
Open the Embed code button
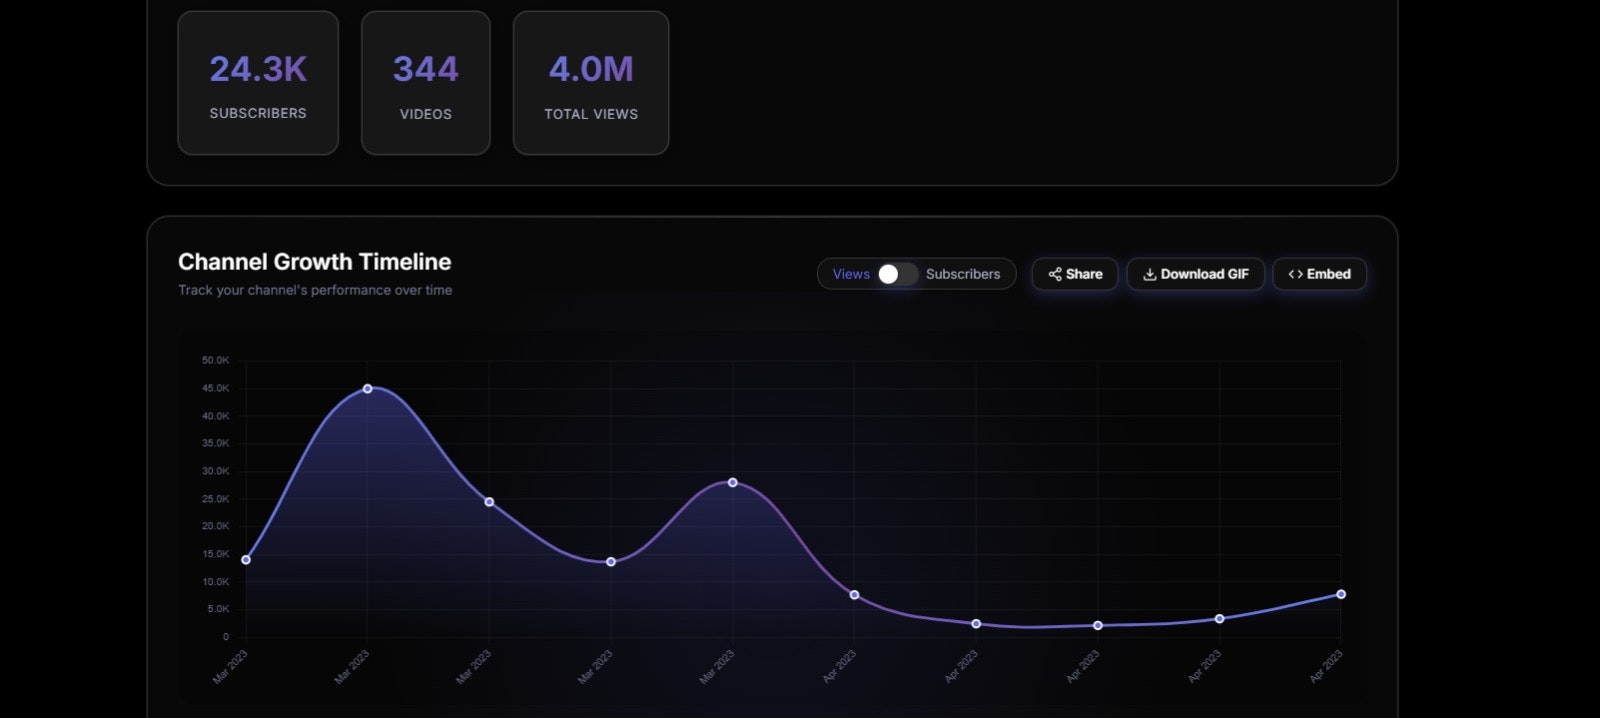pos(1320,274)
